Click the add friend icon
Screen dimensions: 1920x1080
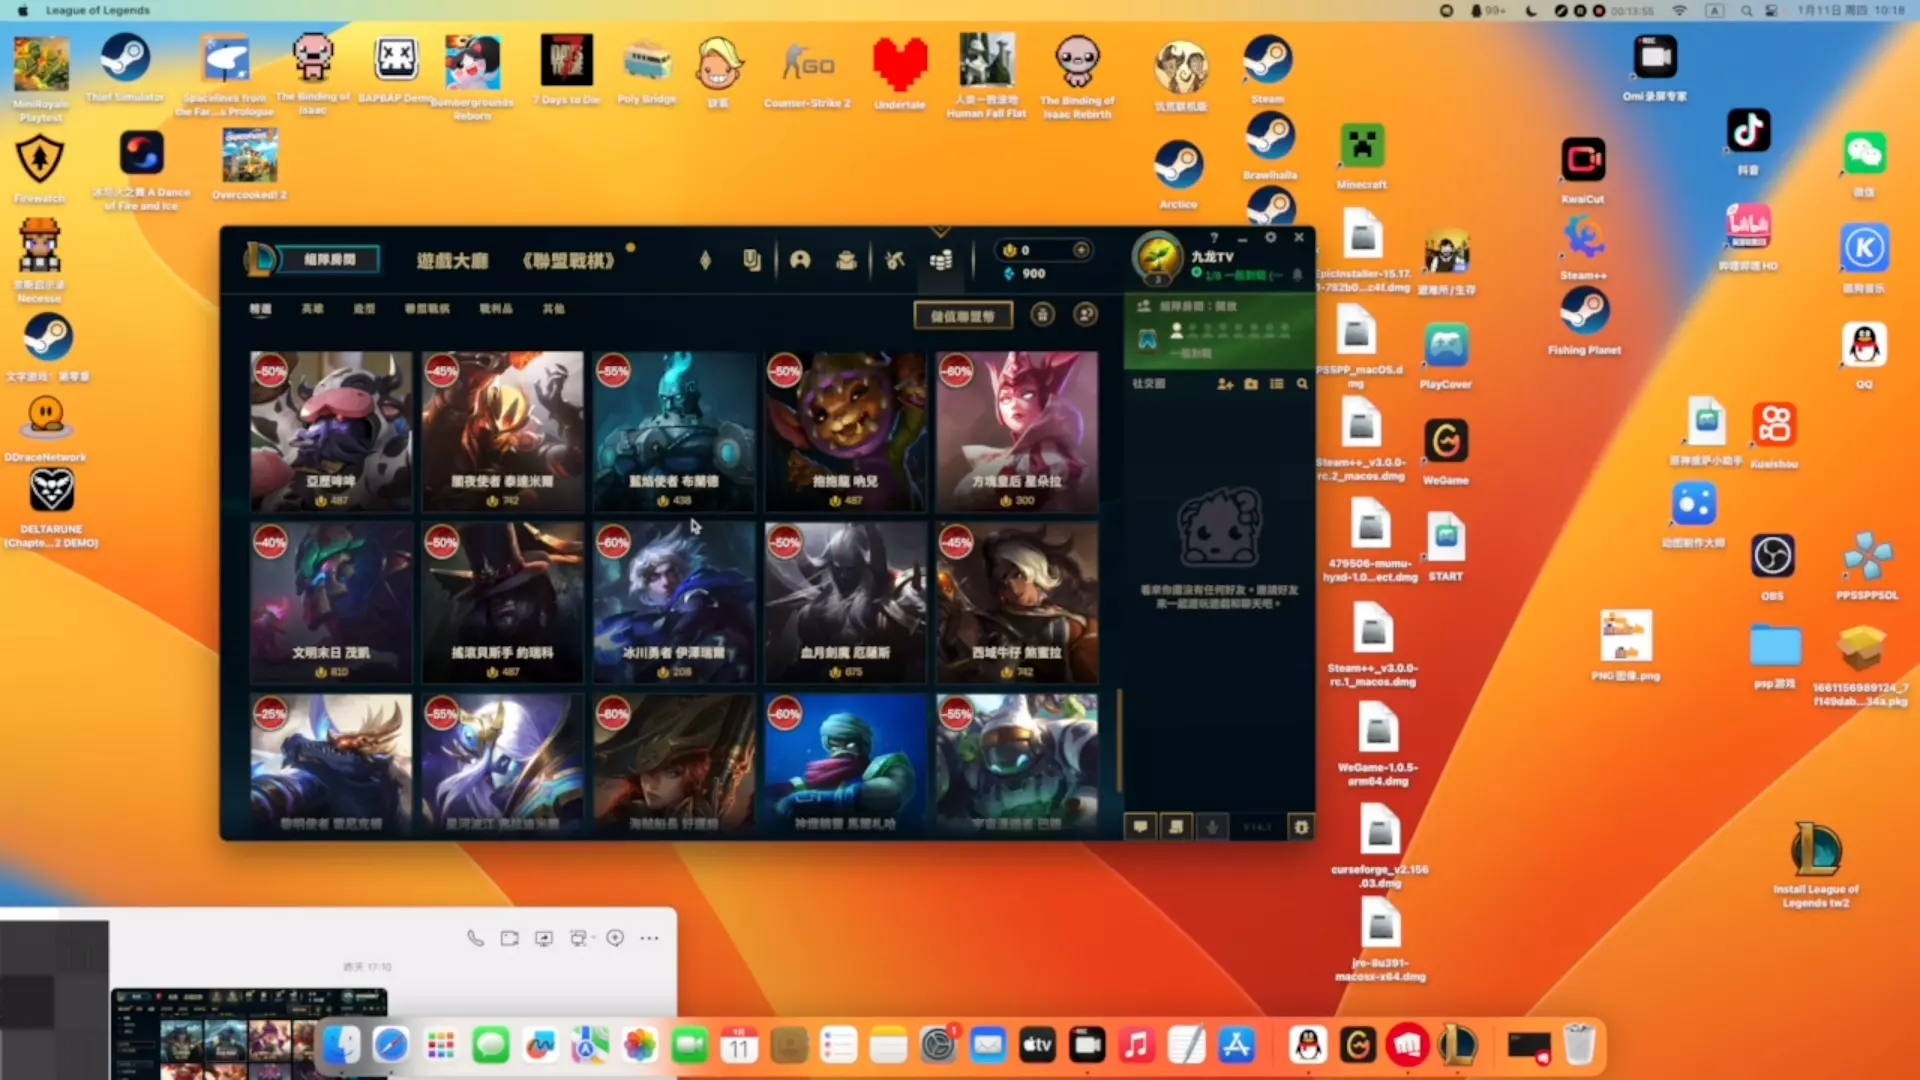(x=1224, y=384)
